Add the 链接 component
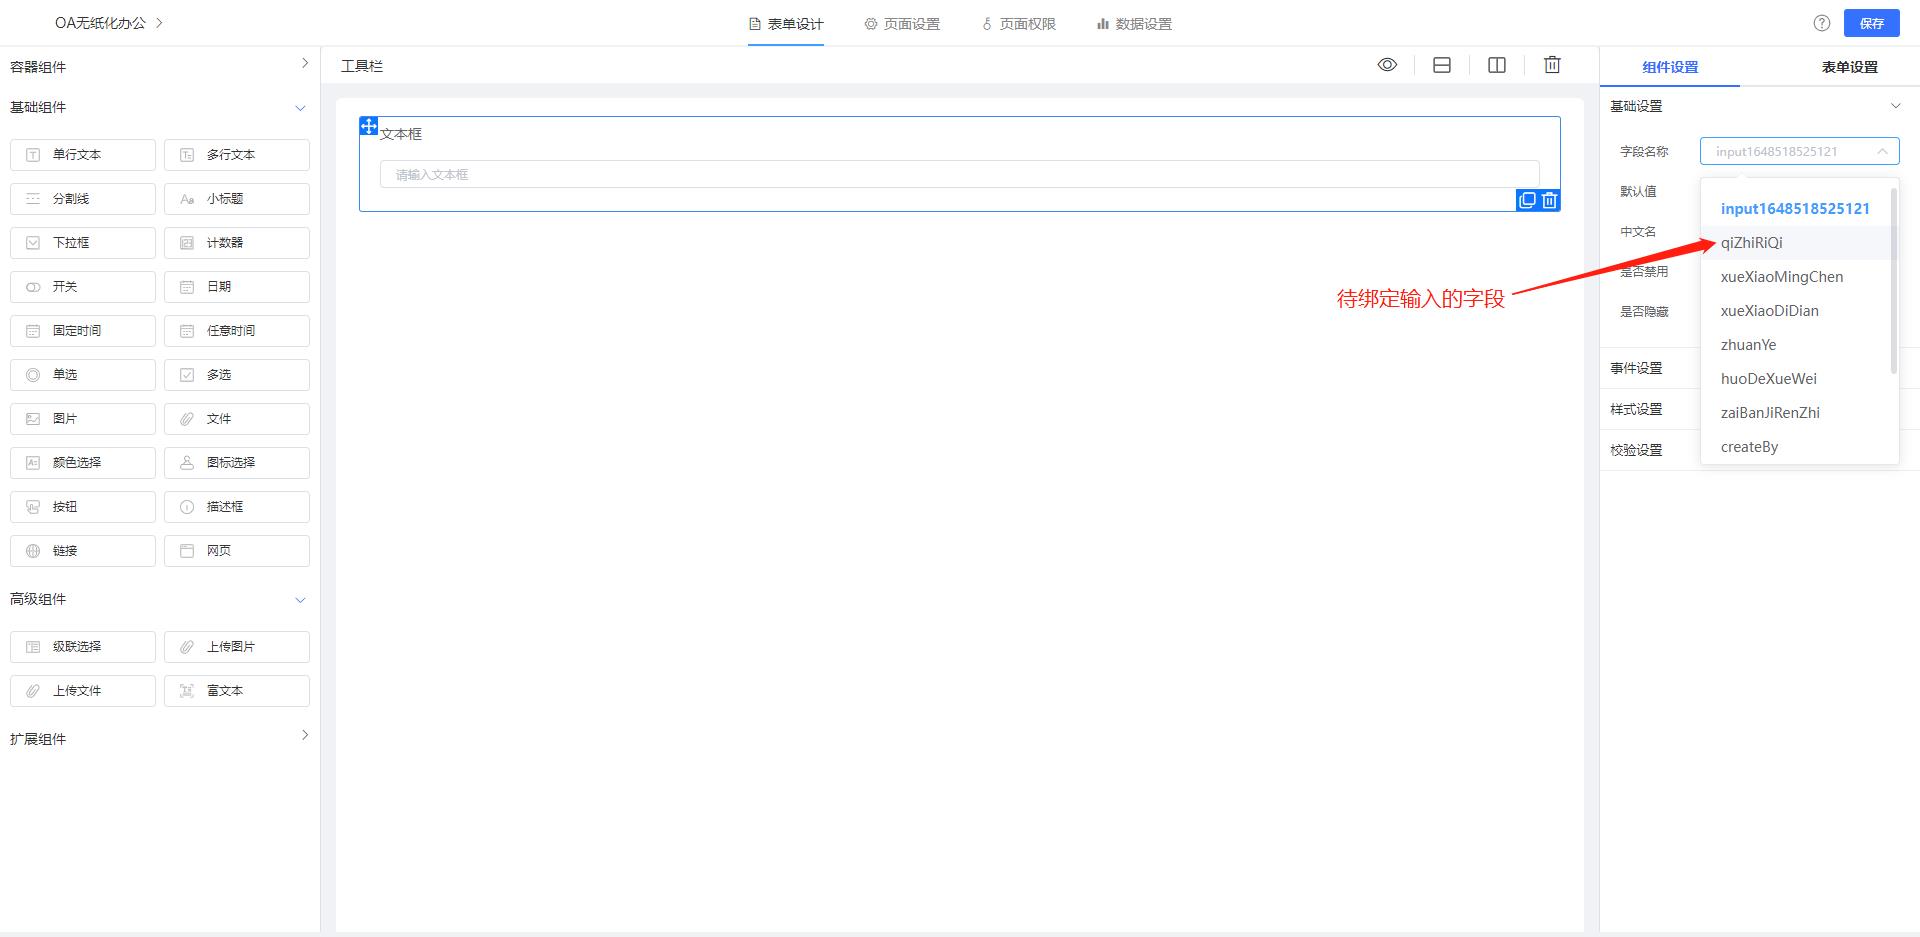 (x=83, y=551)
